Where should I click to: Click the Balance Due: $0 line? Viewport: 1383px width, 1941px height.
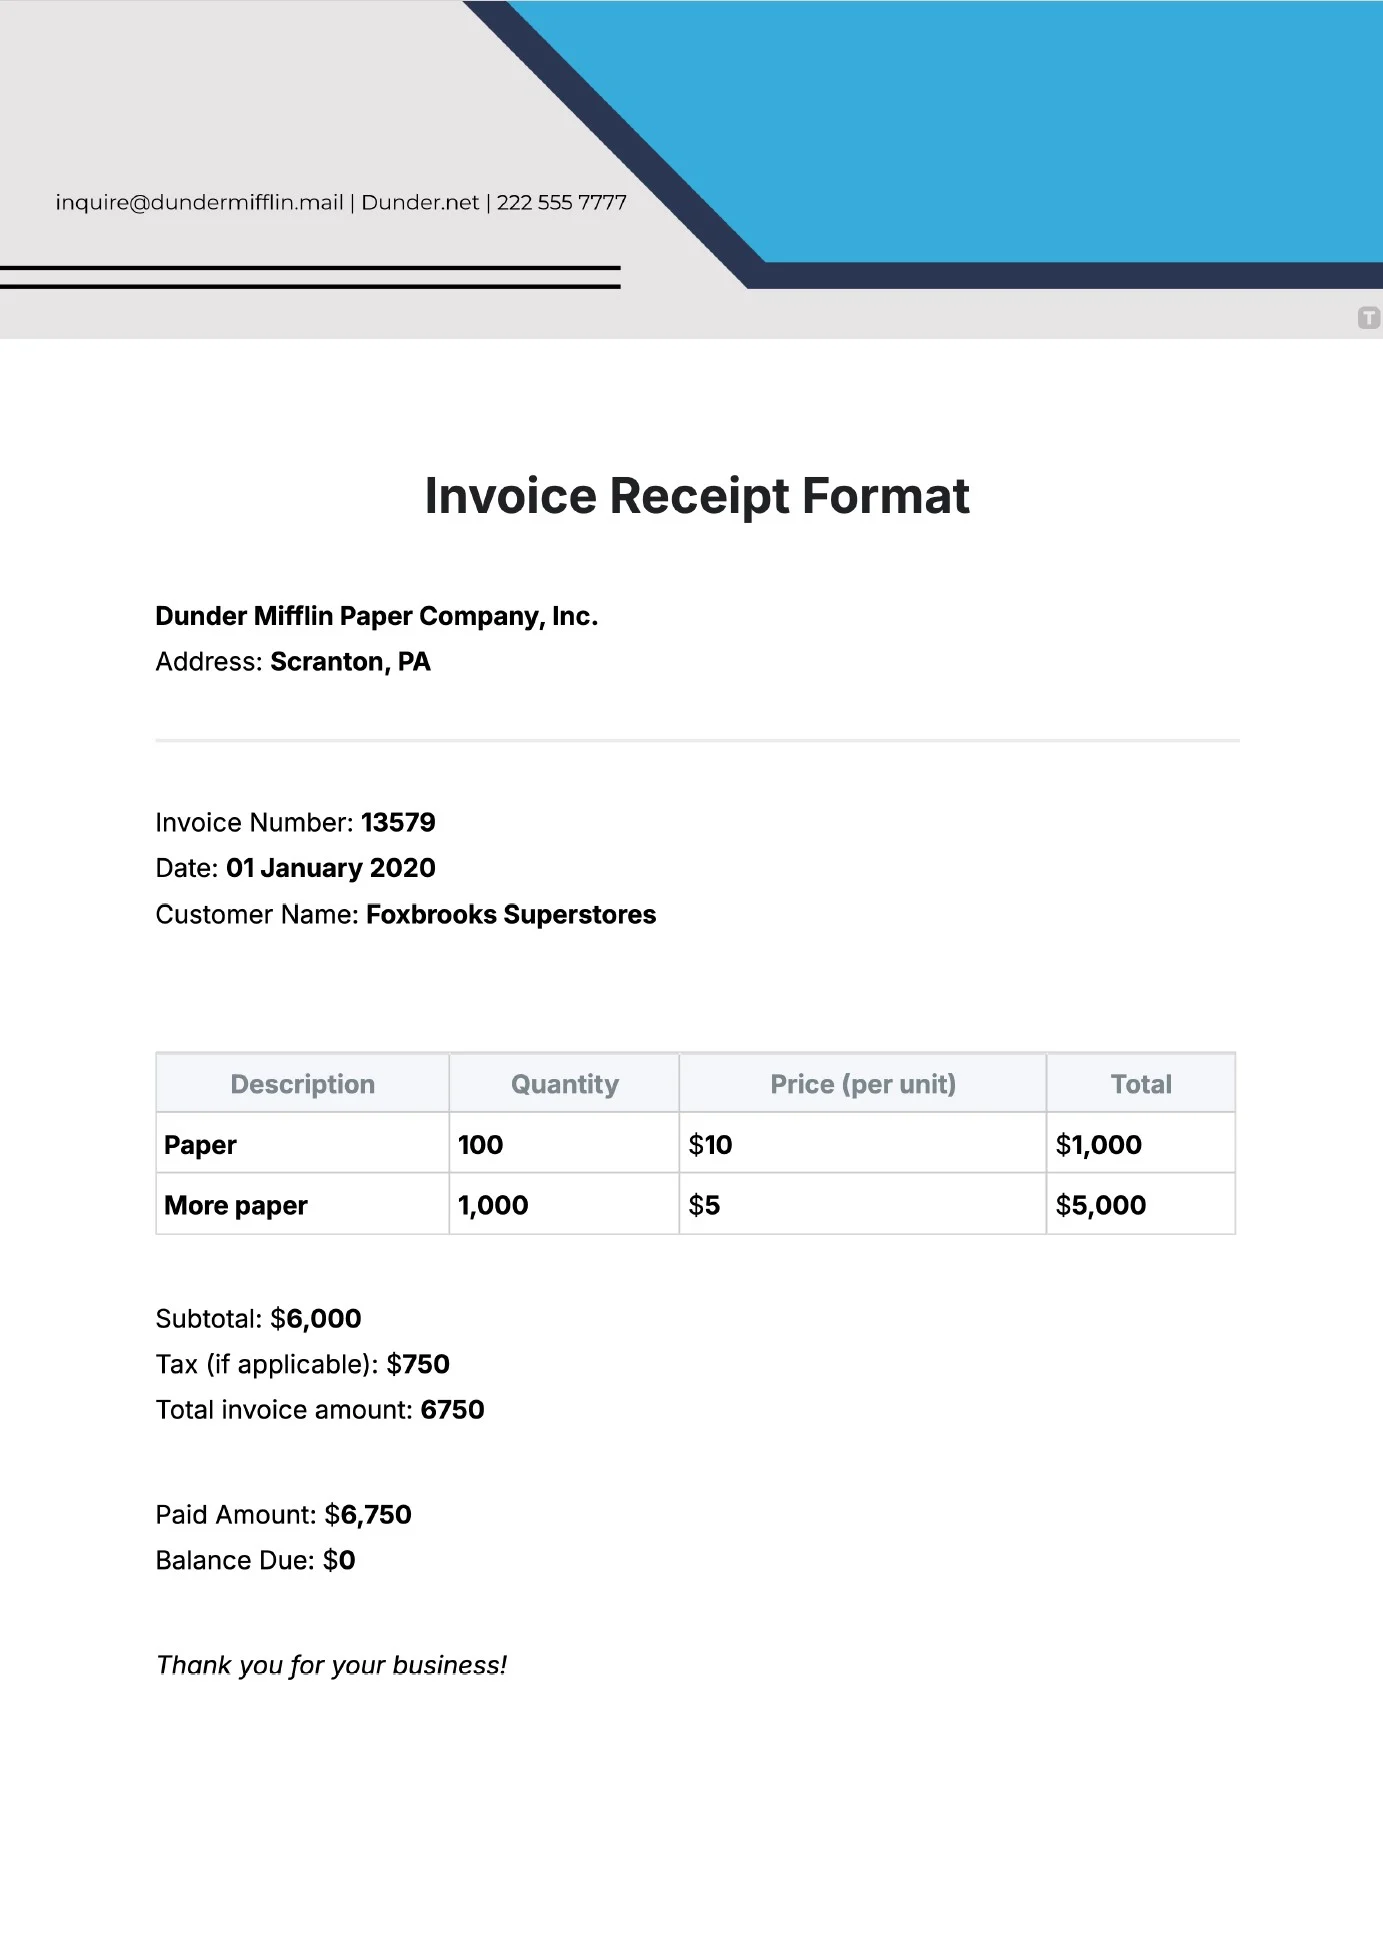click(x=255, y=1560)
